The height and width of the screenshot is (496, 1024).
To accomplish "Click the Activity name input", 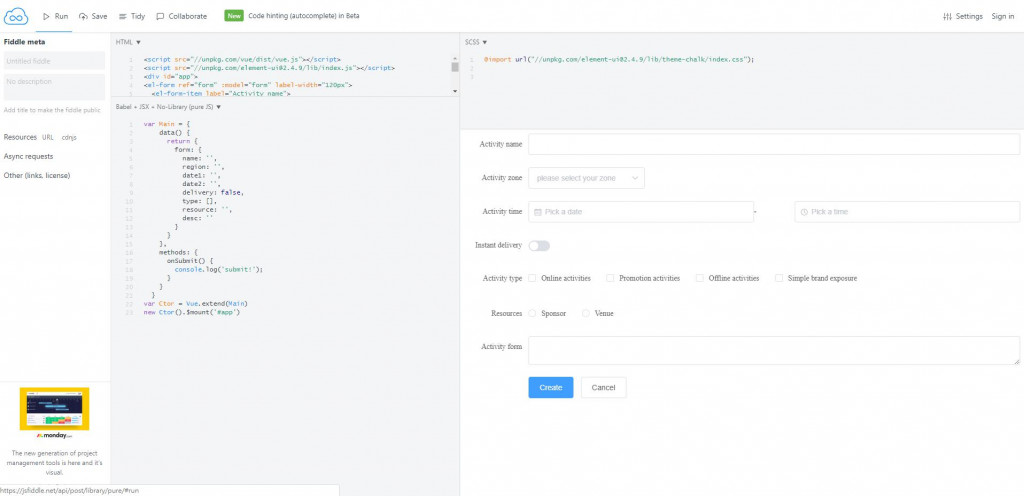I will (774, 144).
